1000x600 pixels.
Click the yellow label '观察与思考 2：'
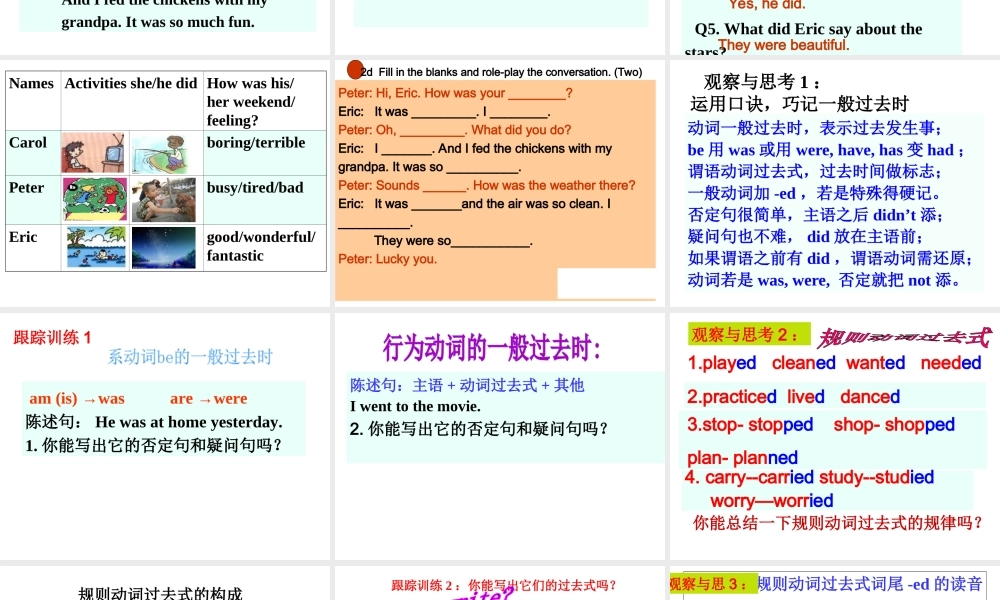(x=749, y=335)
